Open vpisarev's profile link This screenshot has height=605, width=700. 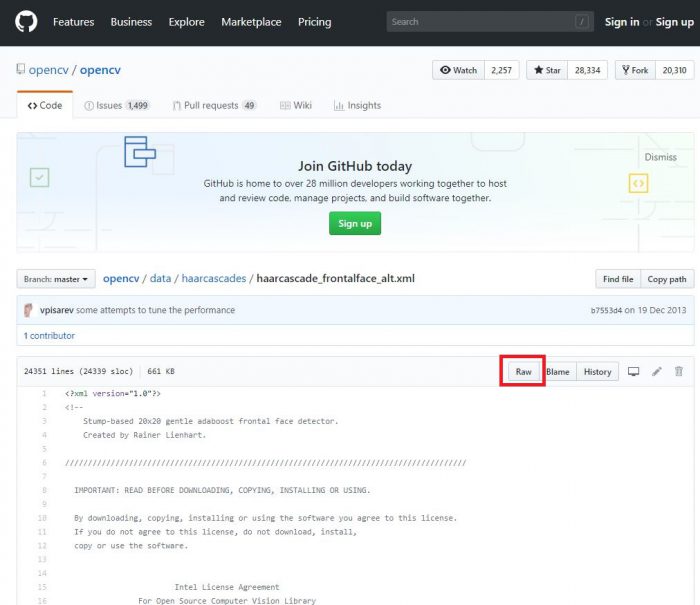click(57, 310)
